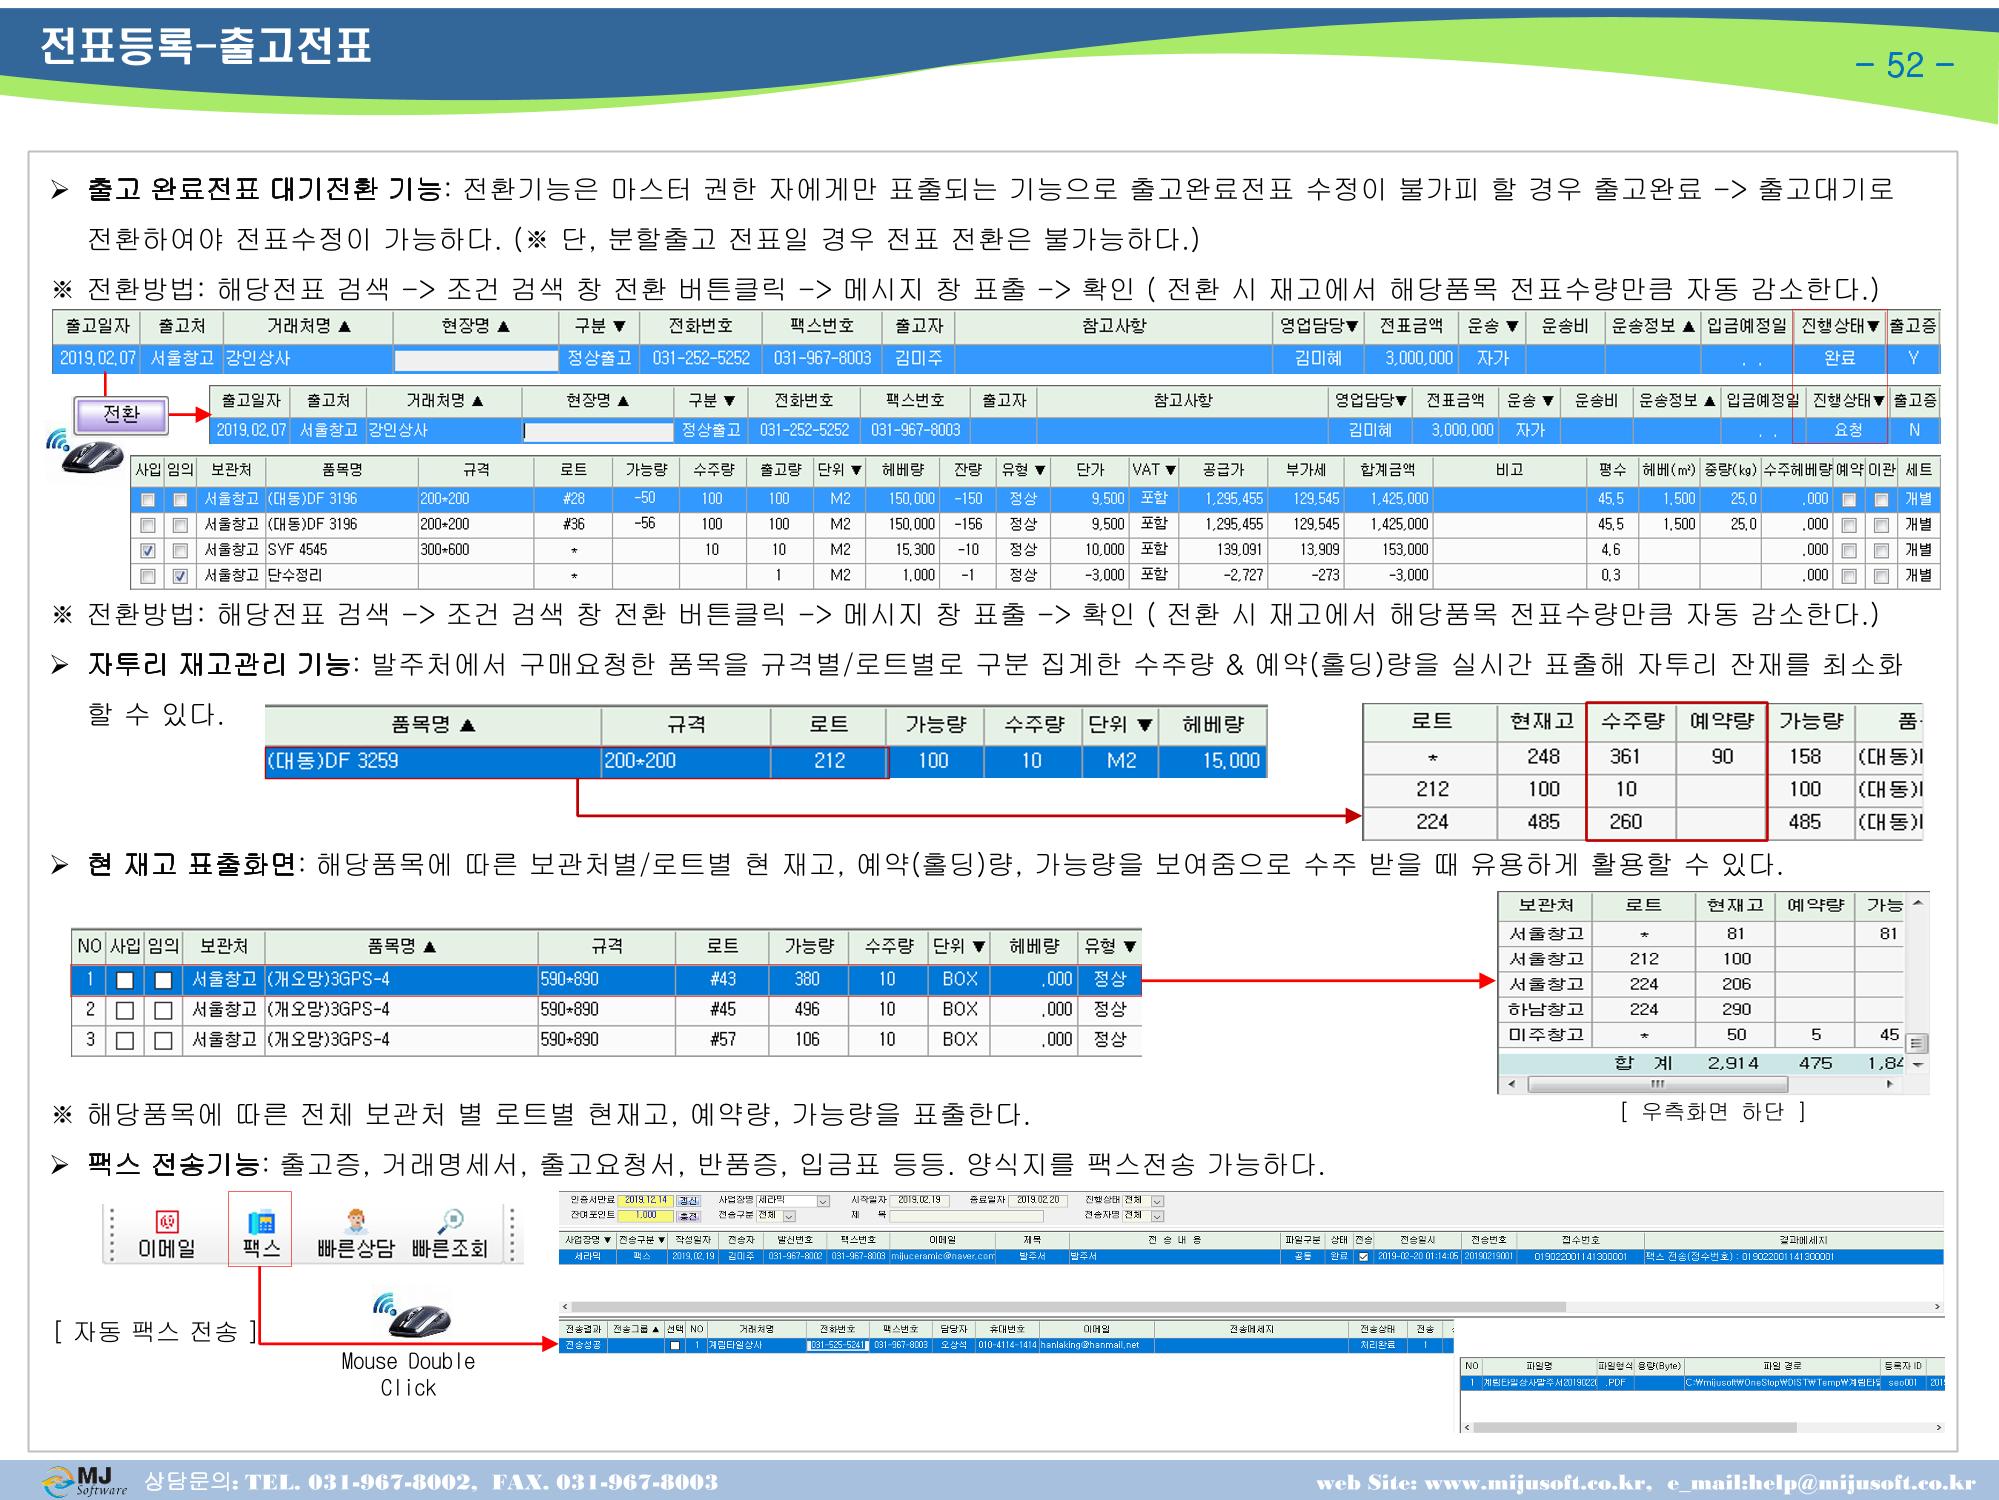Select lot 224 row with 수주량 260
The width and height of the screenshot is (1999, 1500).
(x=1642, y=822)
